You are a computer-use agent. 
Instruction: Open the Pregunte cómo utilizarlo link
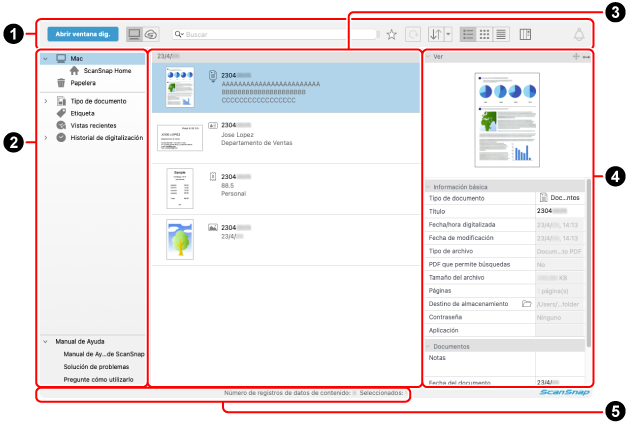coord(98,379)
